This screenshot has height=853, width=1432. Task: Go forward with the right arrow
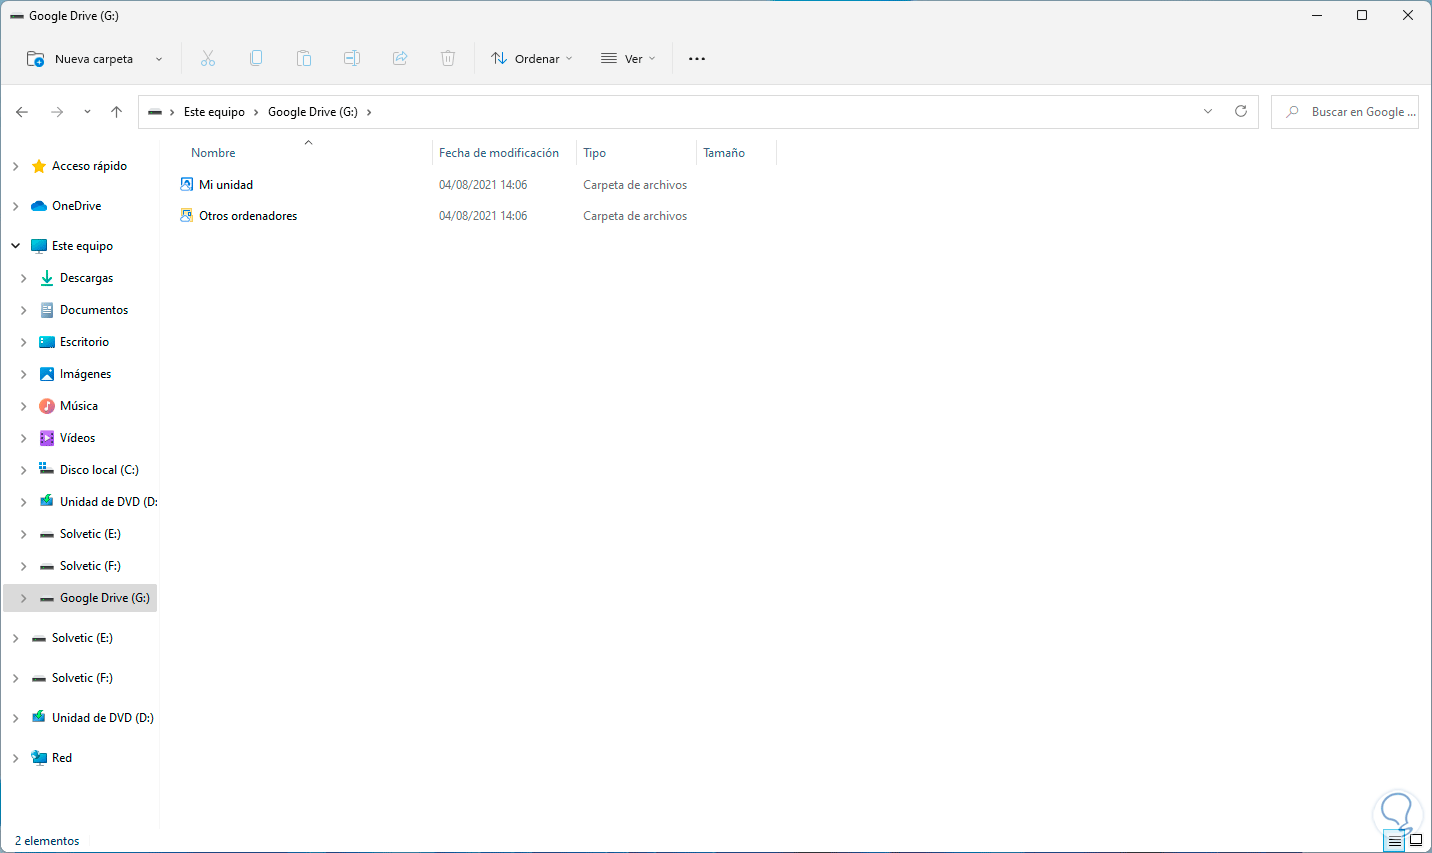pos(57,112)
